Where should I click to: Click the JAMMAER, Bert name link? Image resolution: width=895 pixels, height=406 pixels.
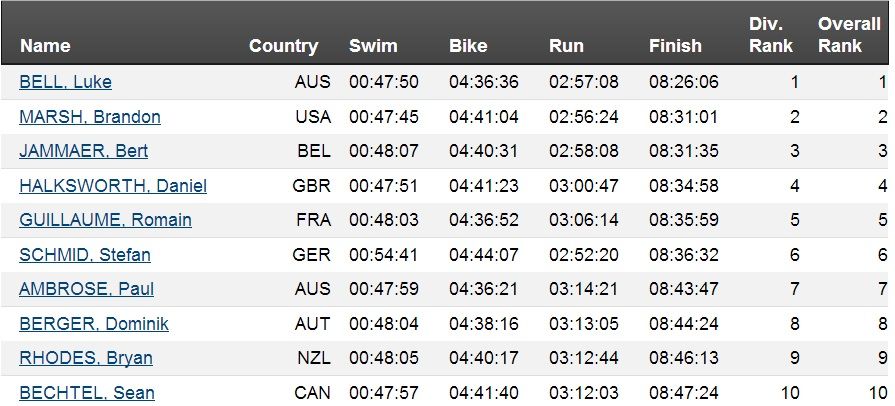click(83, 151)
